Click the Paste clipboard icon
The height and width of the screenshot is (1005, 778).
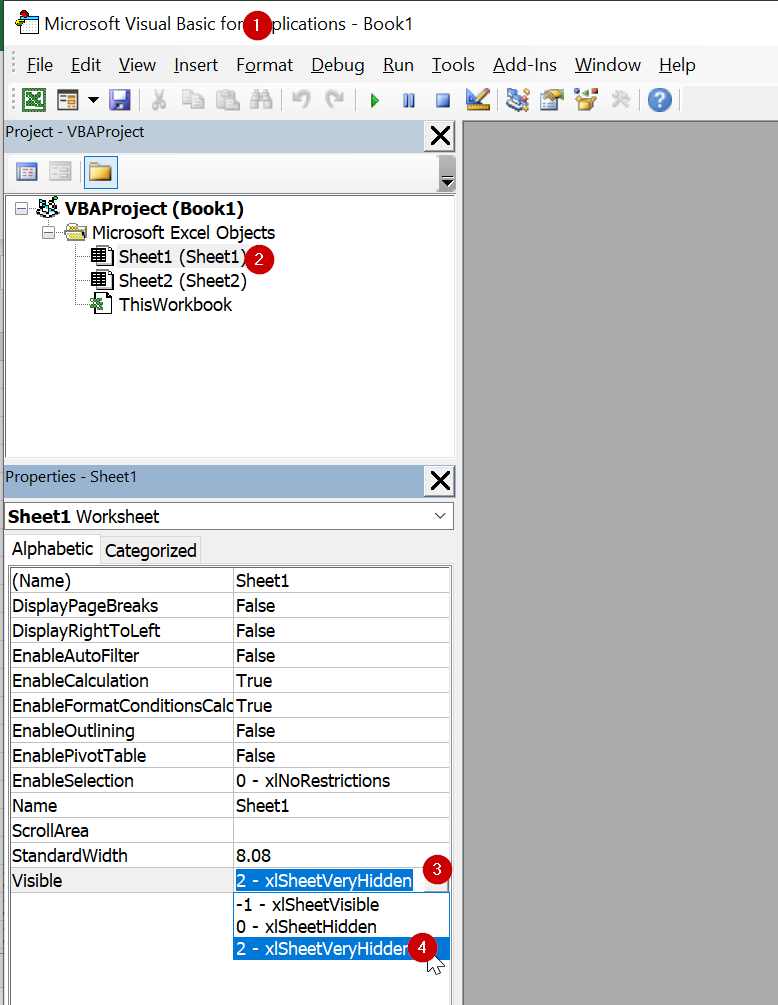coord(227,100)
